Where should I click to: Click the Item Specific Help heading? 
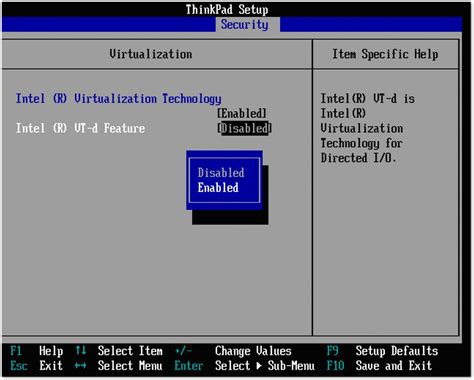pyautogui.click(x=385, y=54)
